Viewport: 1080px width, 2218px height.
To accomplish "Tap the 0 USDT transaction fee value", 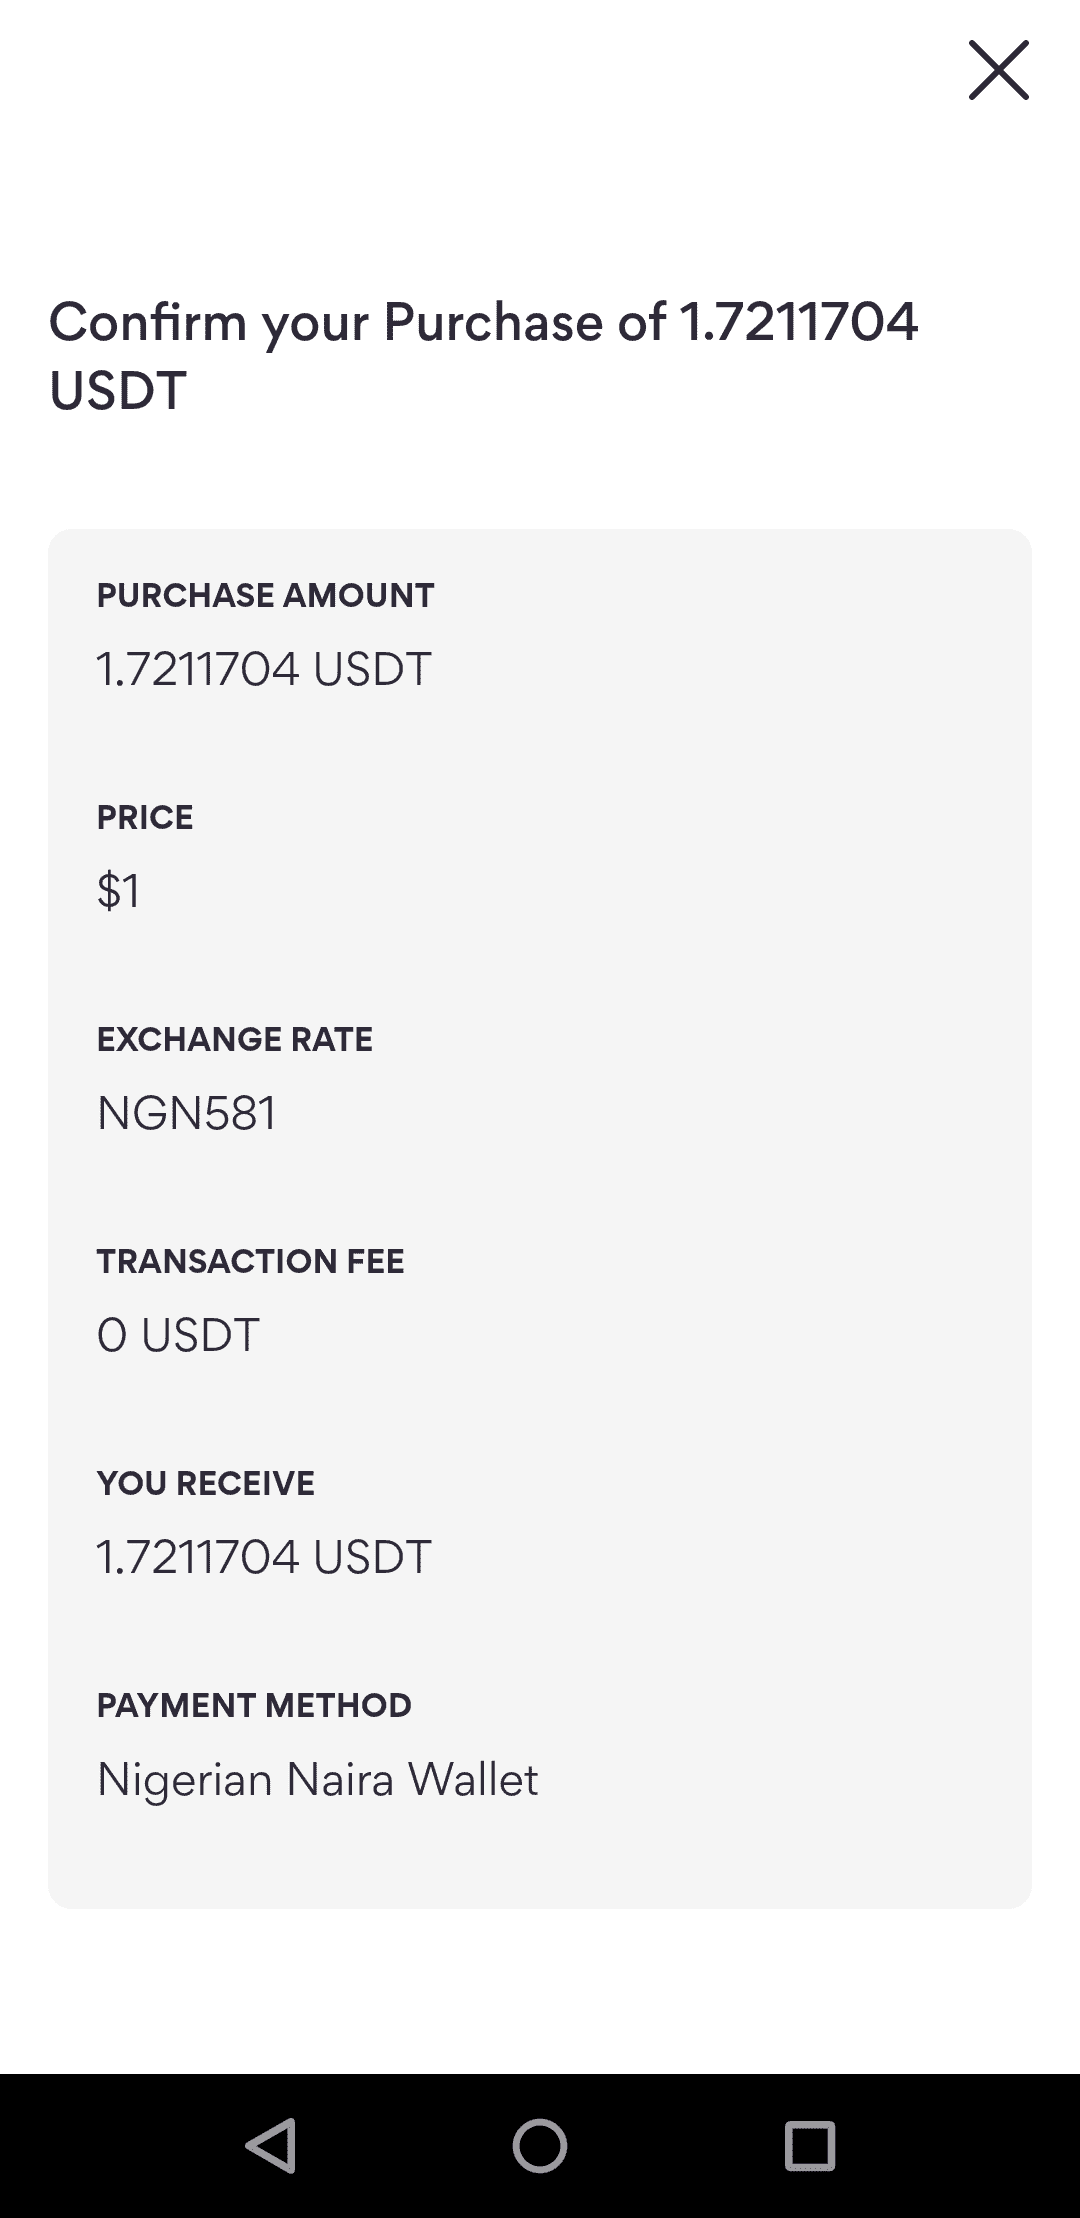I will point(178,1335).
